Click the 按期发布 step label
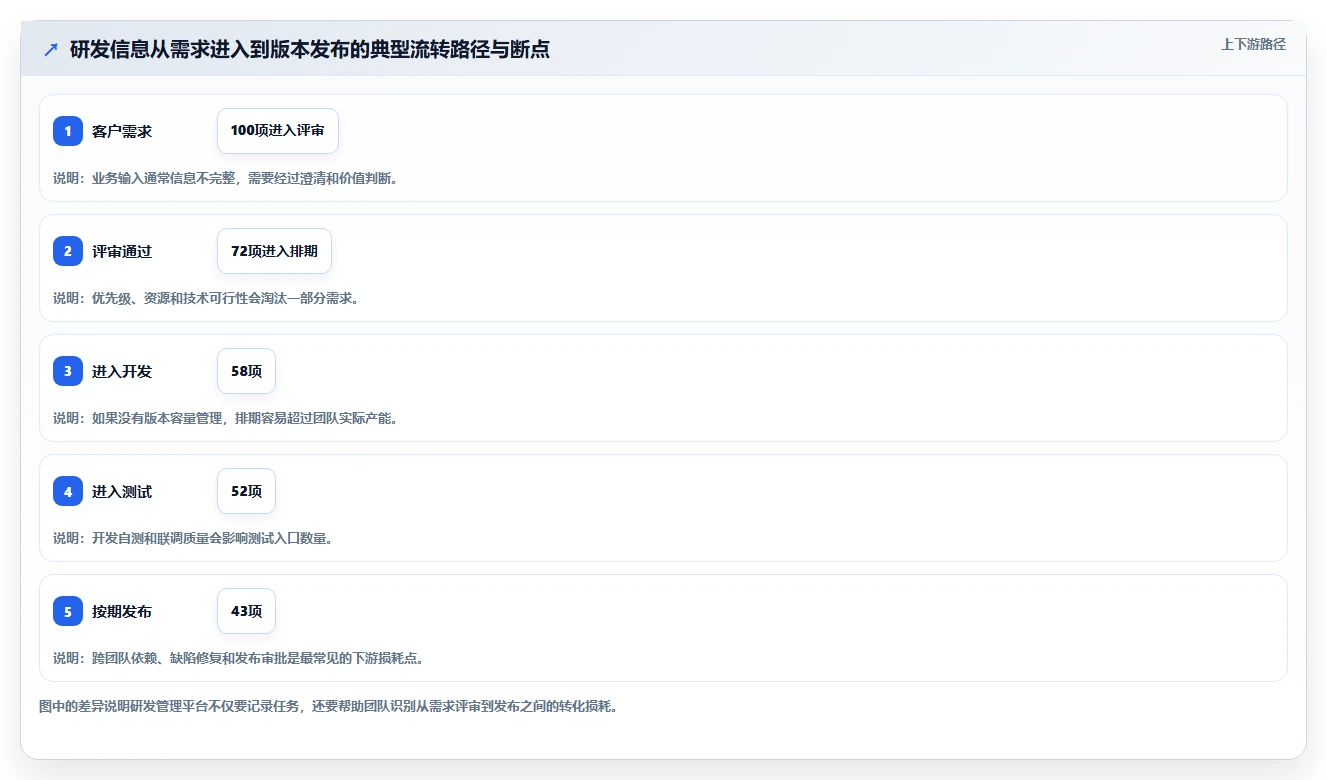This screenshot has height=780, width=1327. point(122,611)
